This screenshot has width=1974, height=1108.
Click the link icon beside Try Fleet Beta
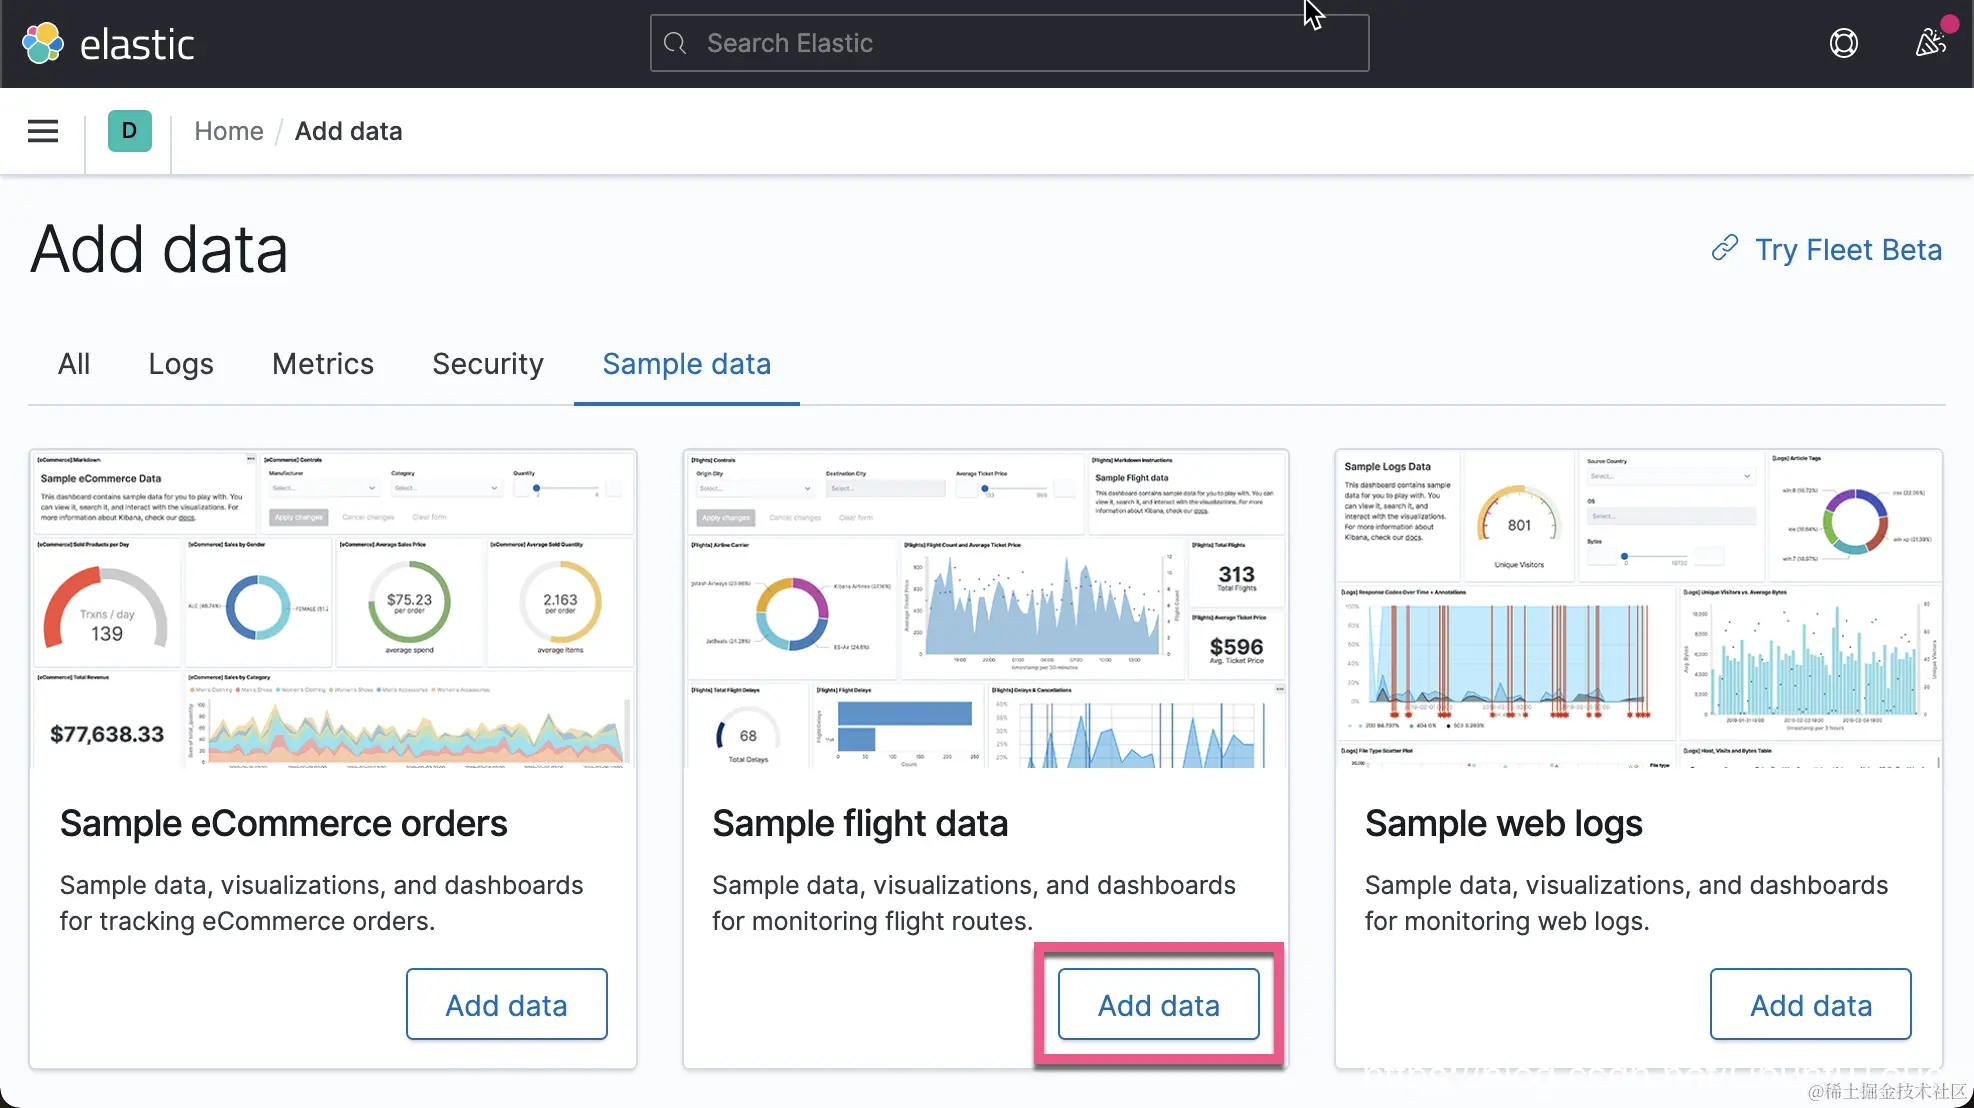click(x=1725, y=249)
